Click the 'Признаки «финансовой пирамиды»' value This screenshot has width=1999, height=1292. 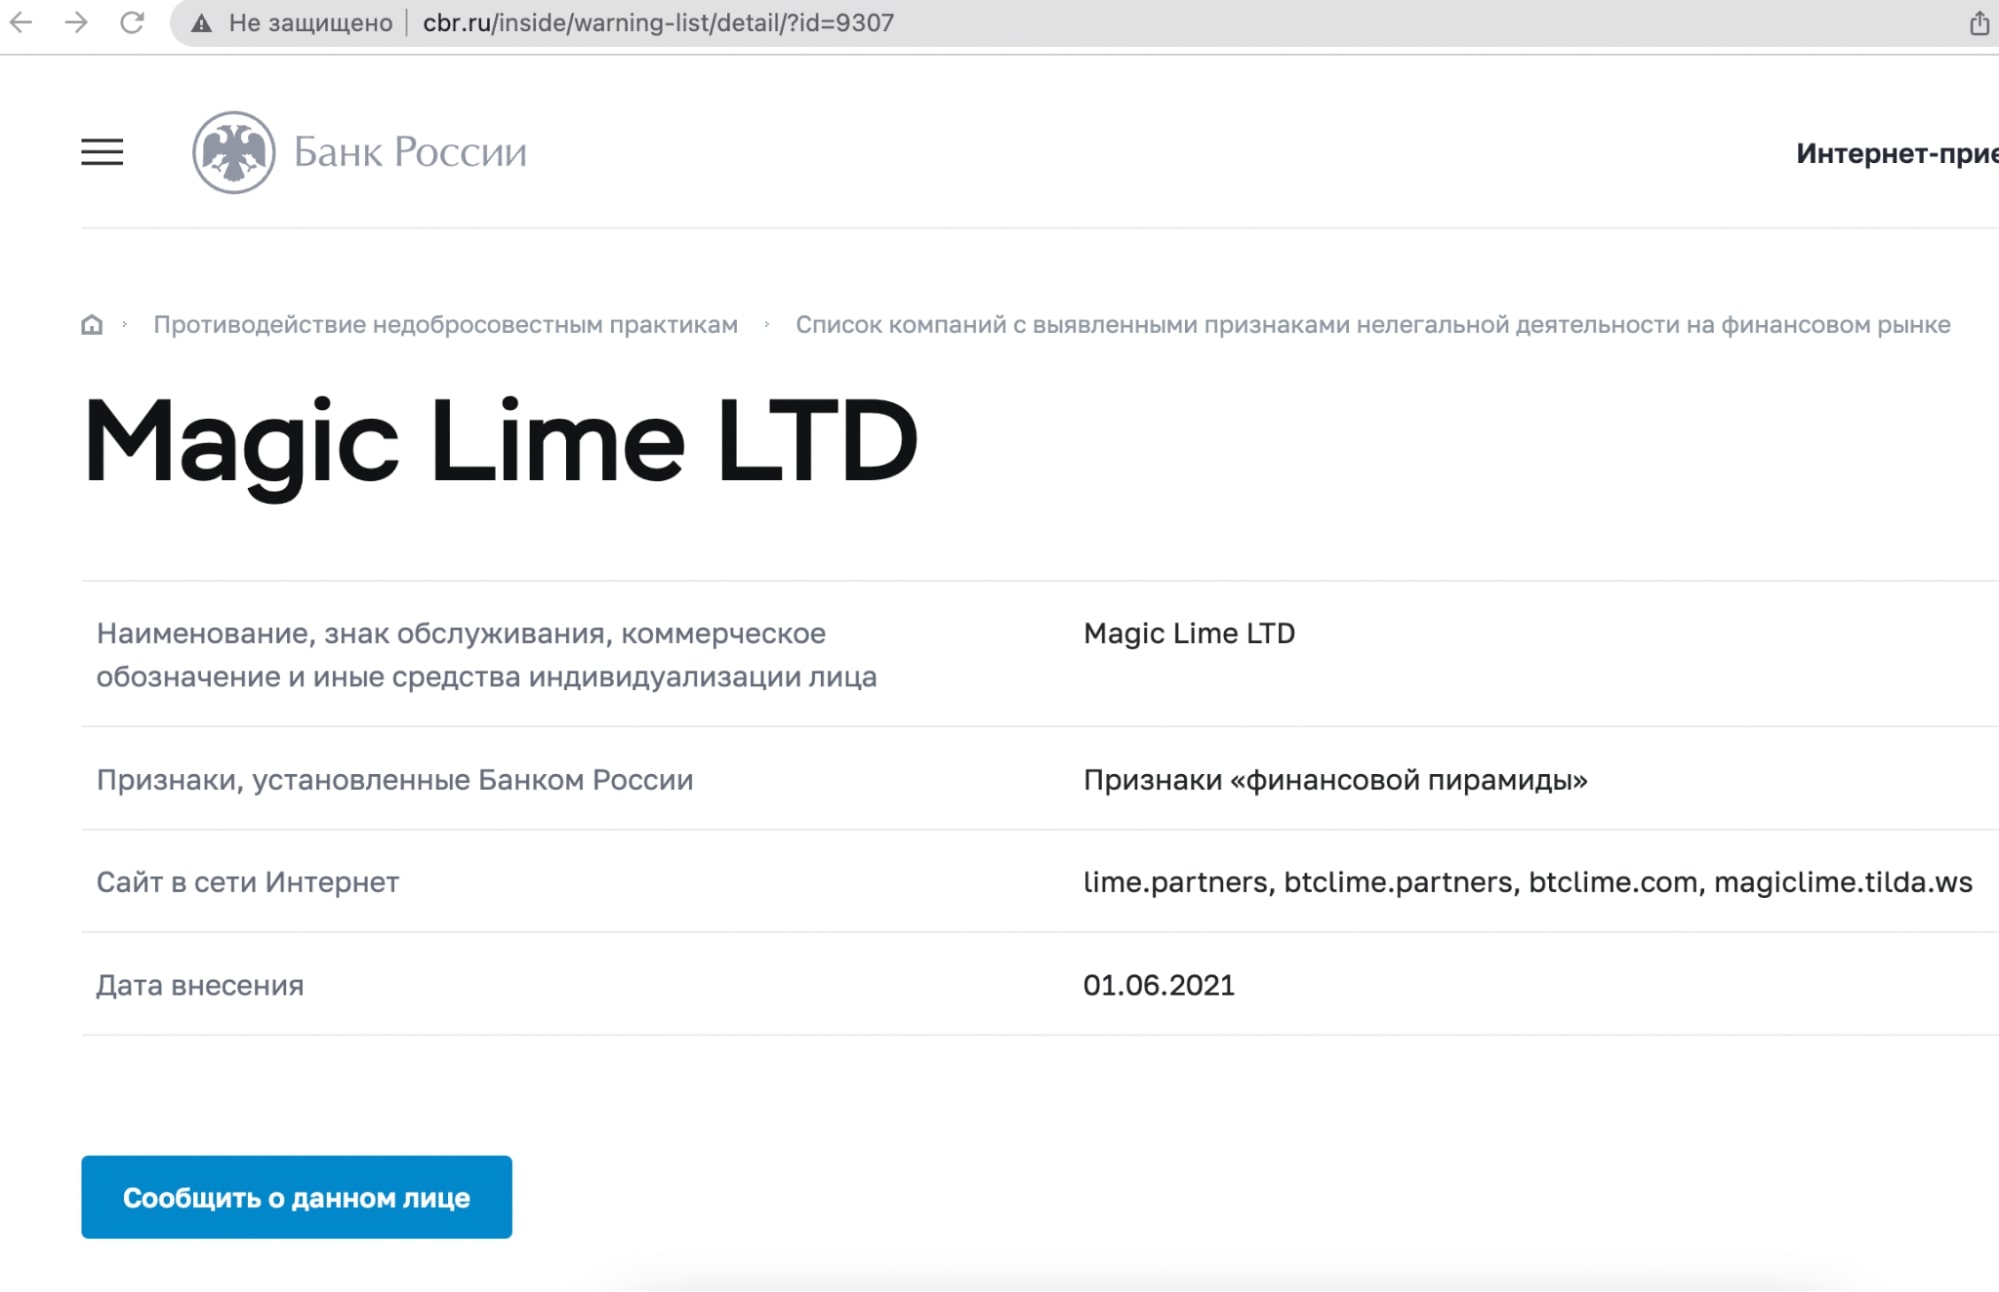click(1335, 780)
